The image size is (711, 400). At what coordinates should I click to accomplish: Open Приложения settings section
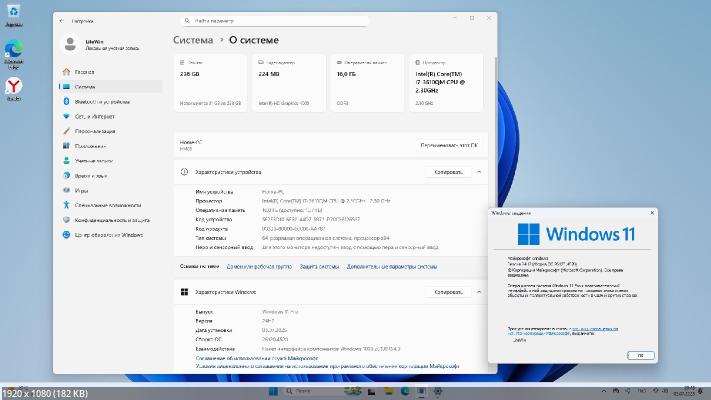(x=111, y=146)
